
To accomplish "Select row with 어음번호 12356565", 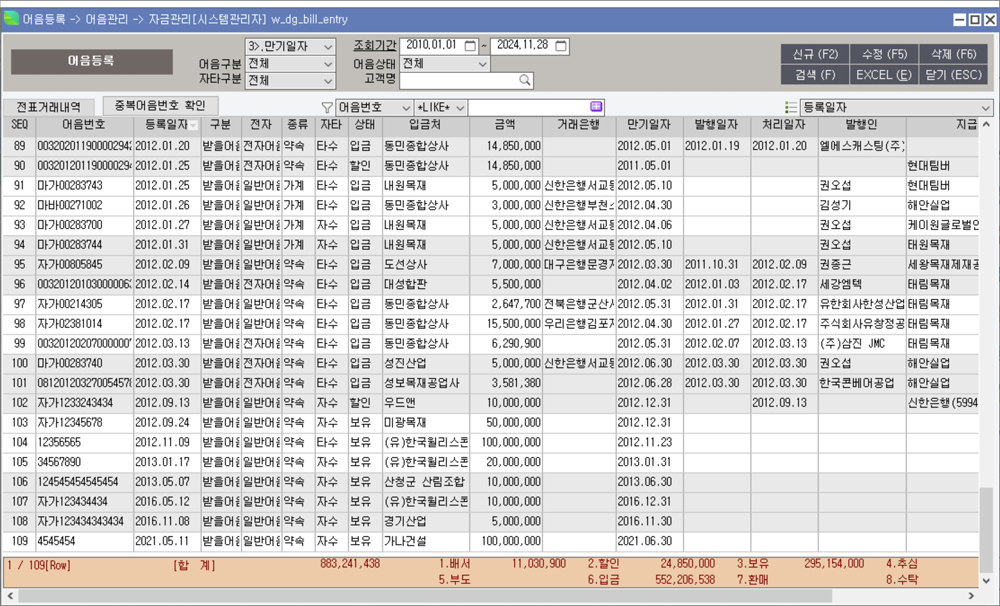I will pyautogui.click(x=490, y=443).
